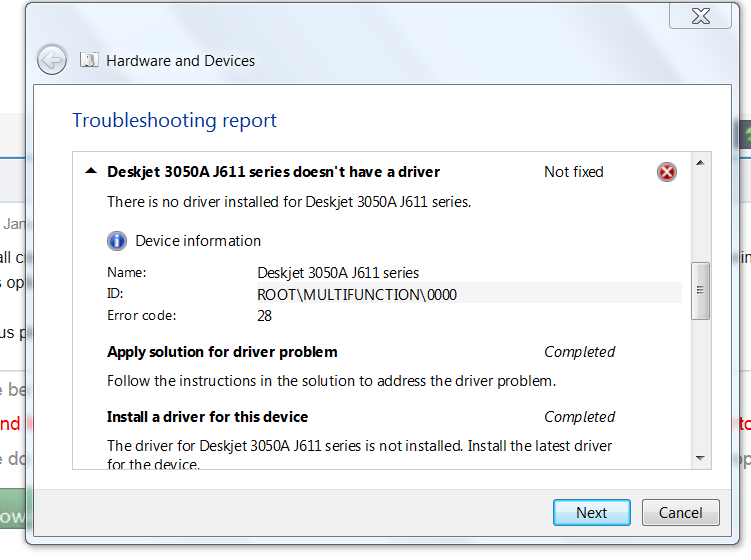
Task: Click 'There is no driver installed' description
Action: [x=289, y=202]
